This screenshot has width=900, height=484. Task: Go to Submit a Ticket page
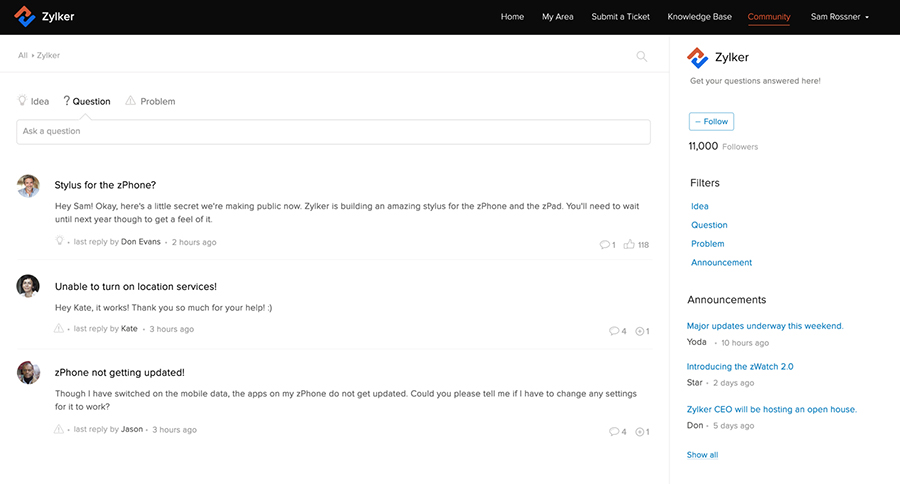(x=620, y=17)
